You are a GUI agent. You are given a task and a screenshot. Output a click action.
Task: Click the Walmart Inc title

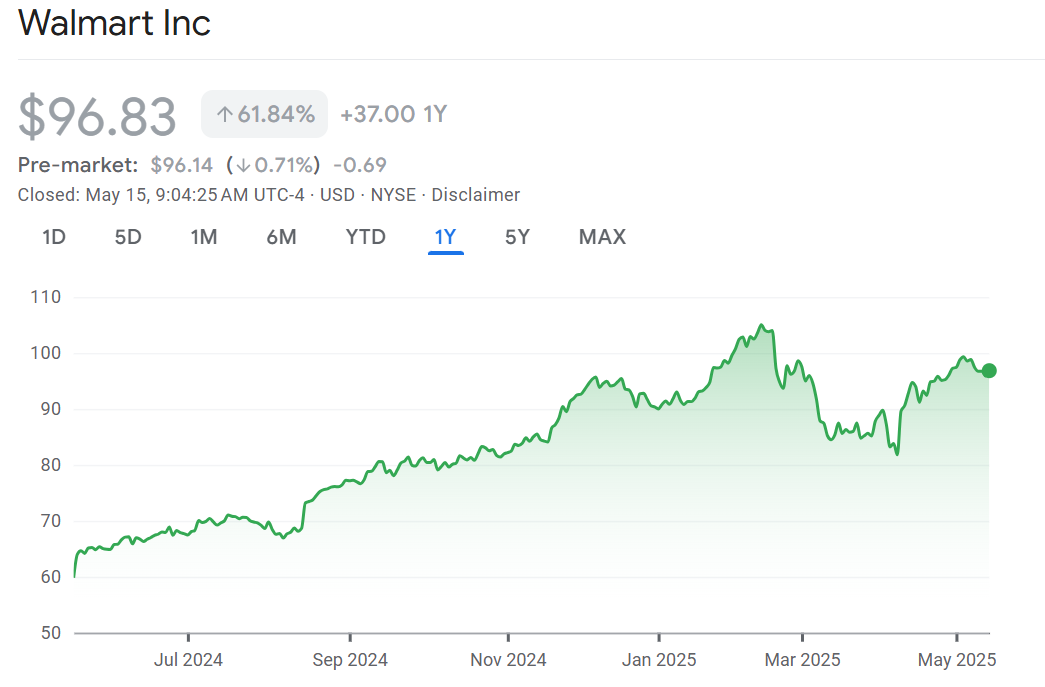(x=114, y=23)
